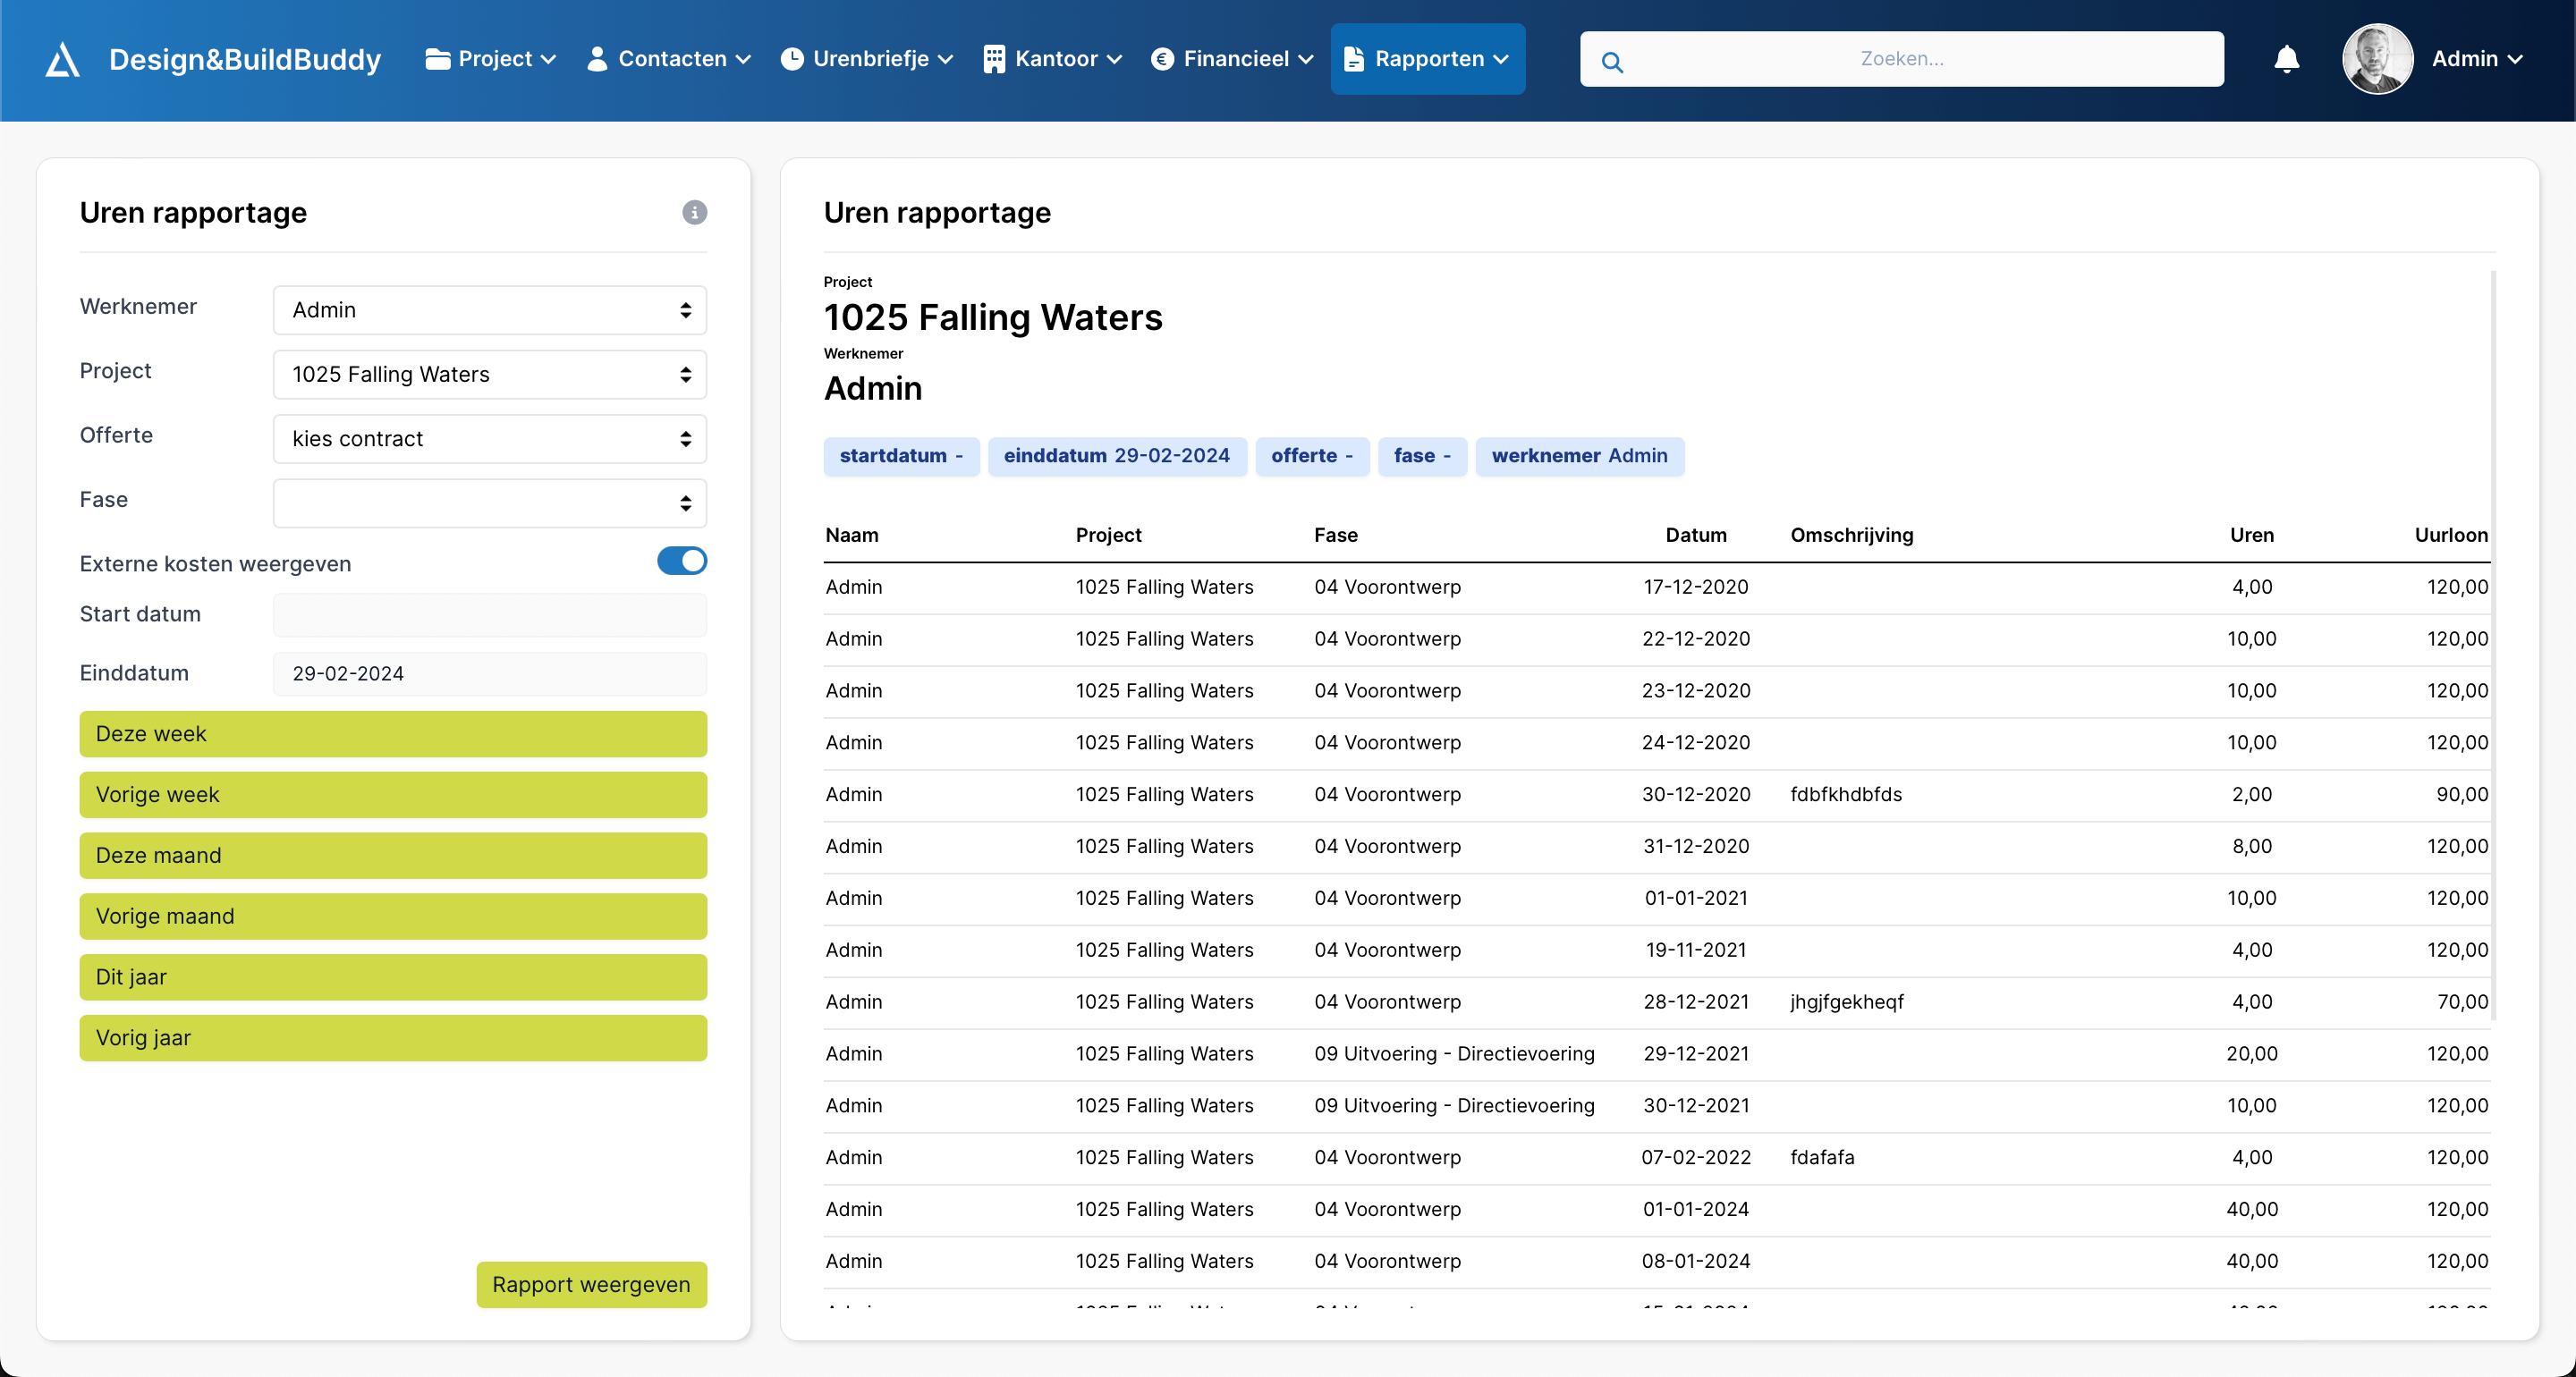Open the Project dropdown showing 1025 Falling Waters
This screenshot has width=2576, height=1377.
coord(490,374)
